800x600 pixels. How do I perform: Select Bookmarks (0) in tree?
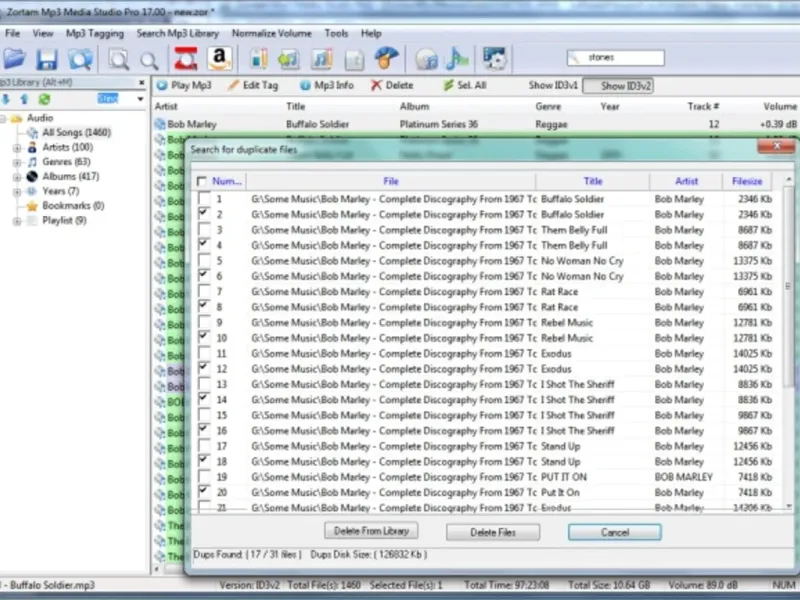click(73, 206)
